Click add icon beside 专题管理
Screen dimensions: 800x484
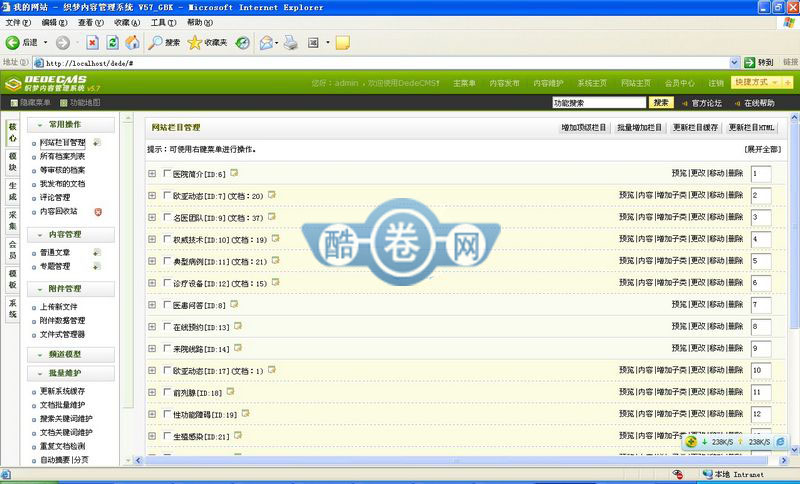tap(96, 266)
